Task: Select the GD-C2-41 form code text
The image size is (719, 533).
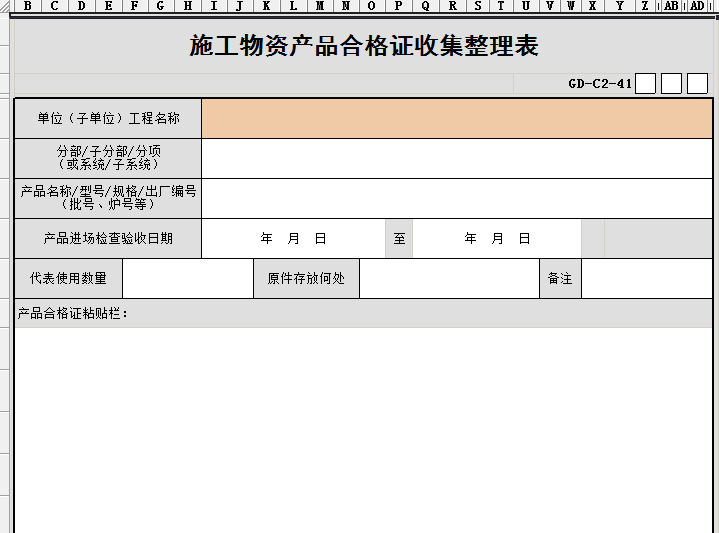Action: coord(600,84)
